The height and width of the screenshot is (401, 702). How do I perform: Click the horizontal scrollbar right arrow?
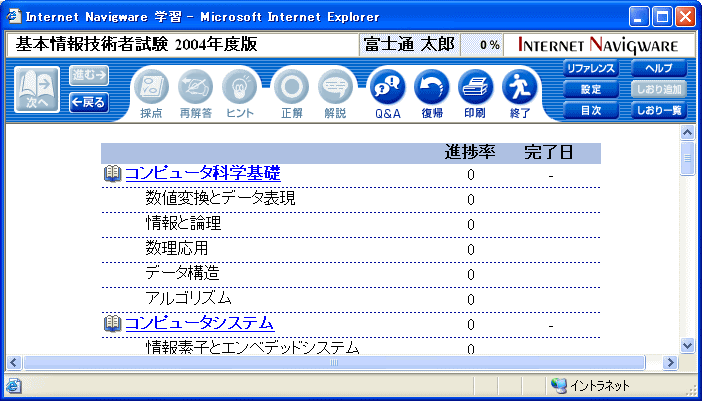(x=670, y=362)
